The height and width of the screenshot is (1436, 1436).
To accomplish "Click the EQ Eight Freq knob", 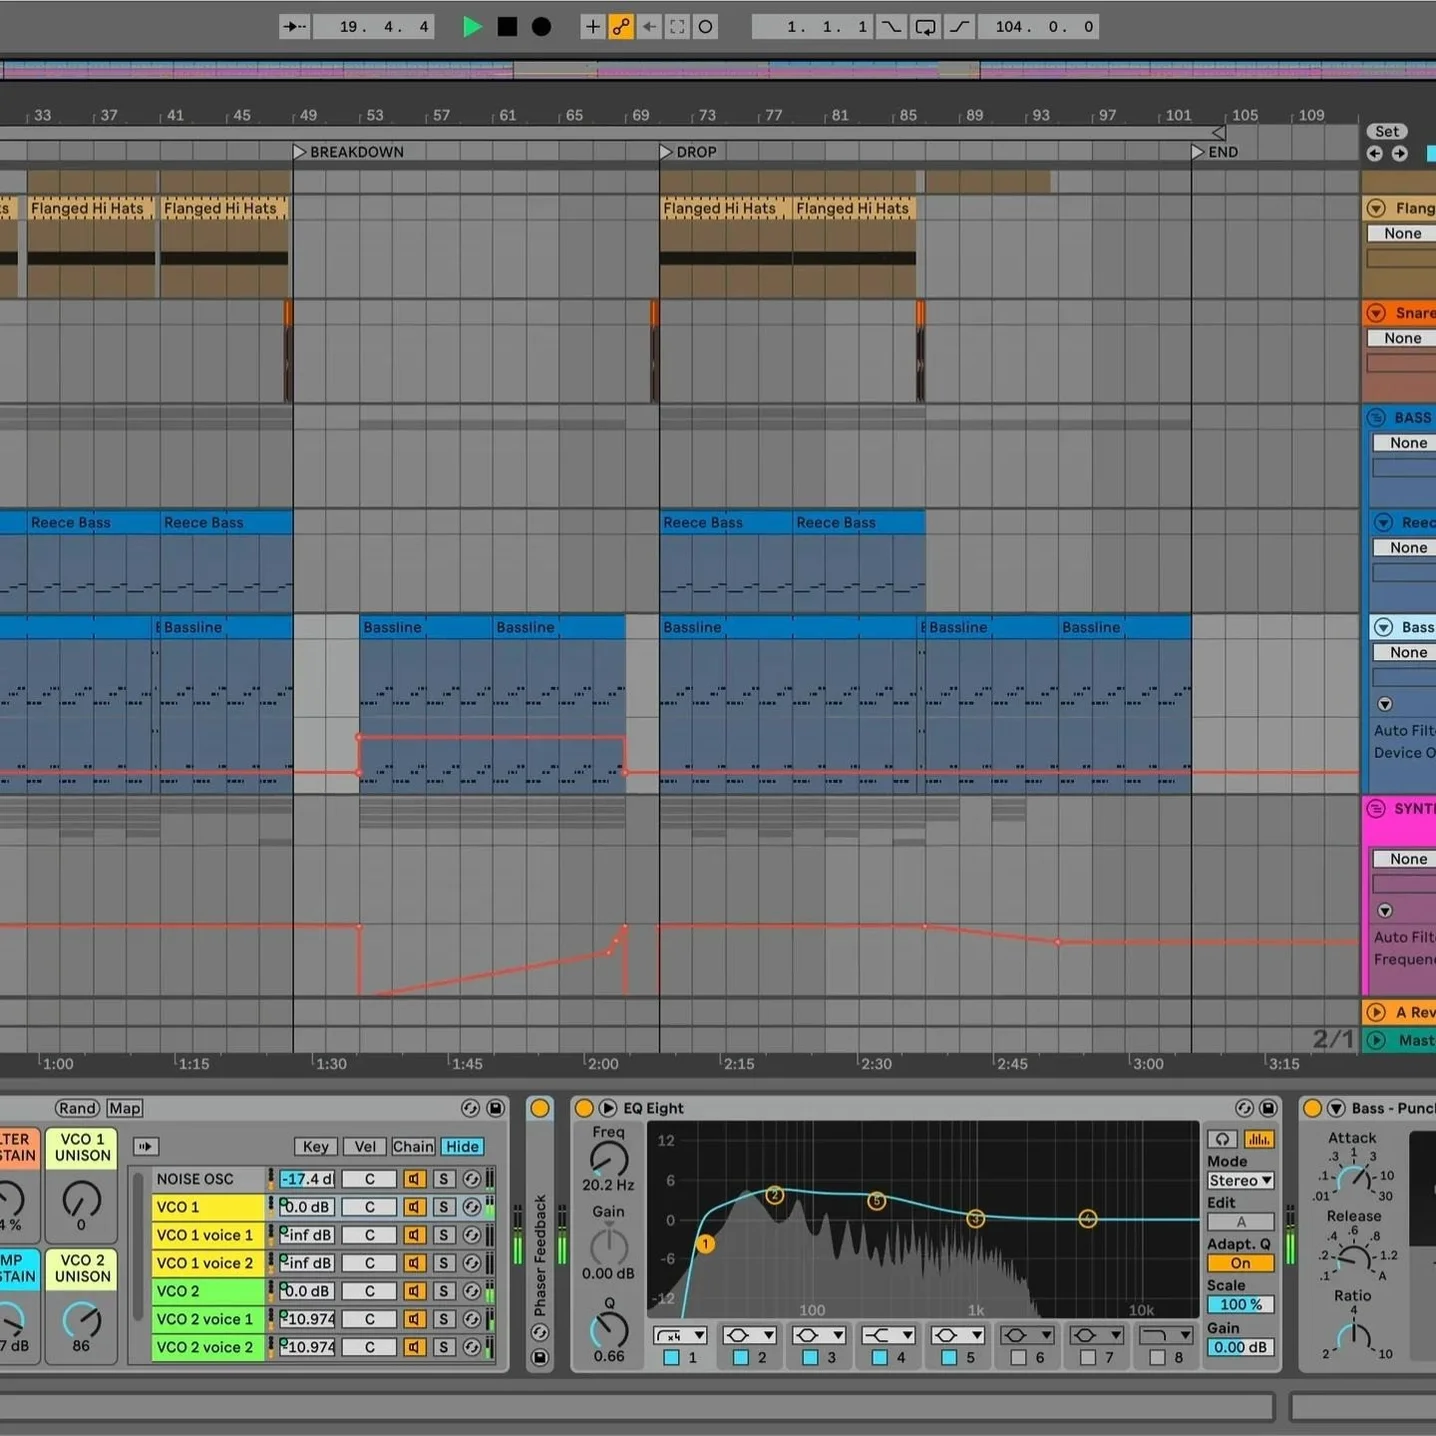I will pyautogui.click(x=609, y=1159).
